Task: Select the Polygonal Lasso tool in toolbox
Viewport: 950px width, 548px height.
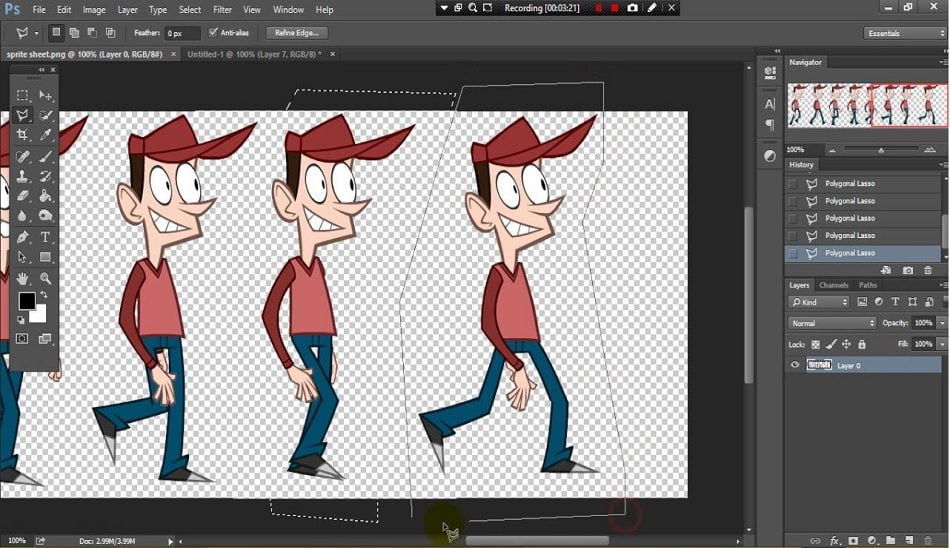Action: pyautogui.click(x=22, y=115)
